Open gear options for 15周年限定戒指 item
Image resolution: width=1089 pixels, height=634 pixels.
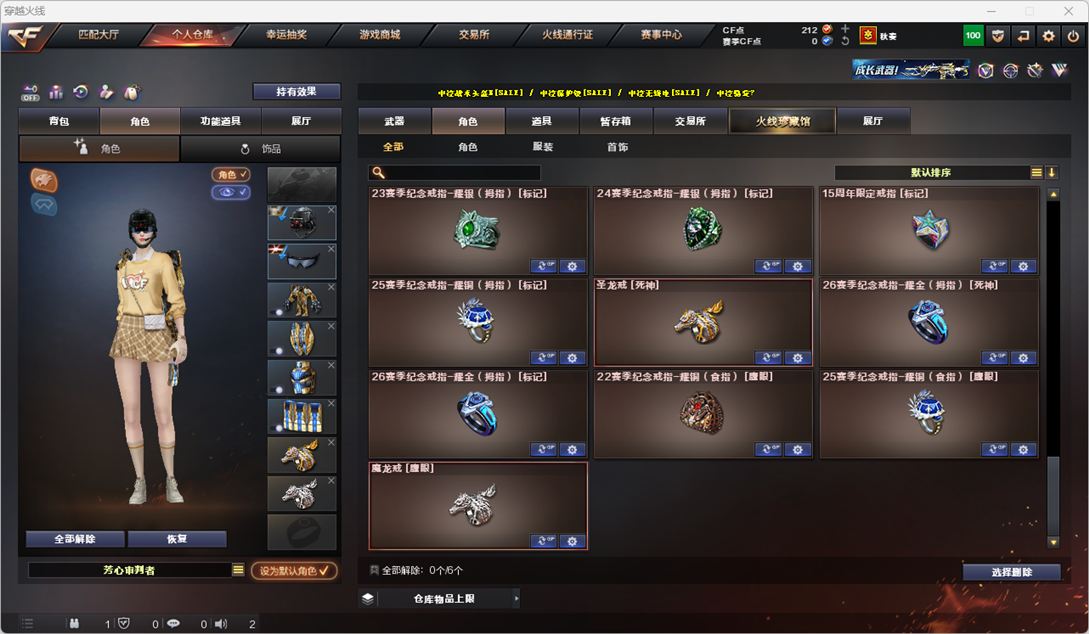point(1023,266)
